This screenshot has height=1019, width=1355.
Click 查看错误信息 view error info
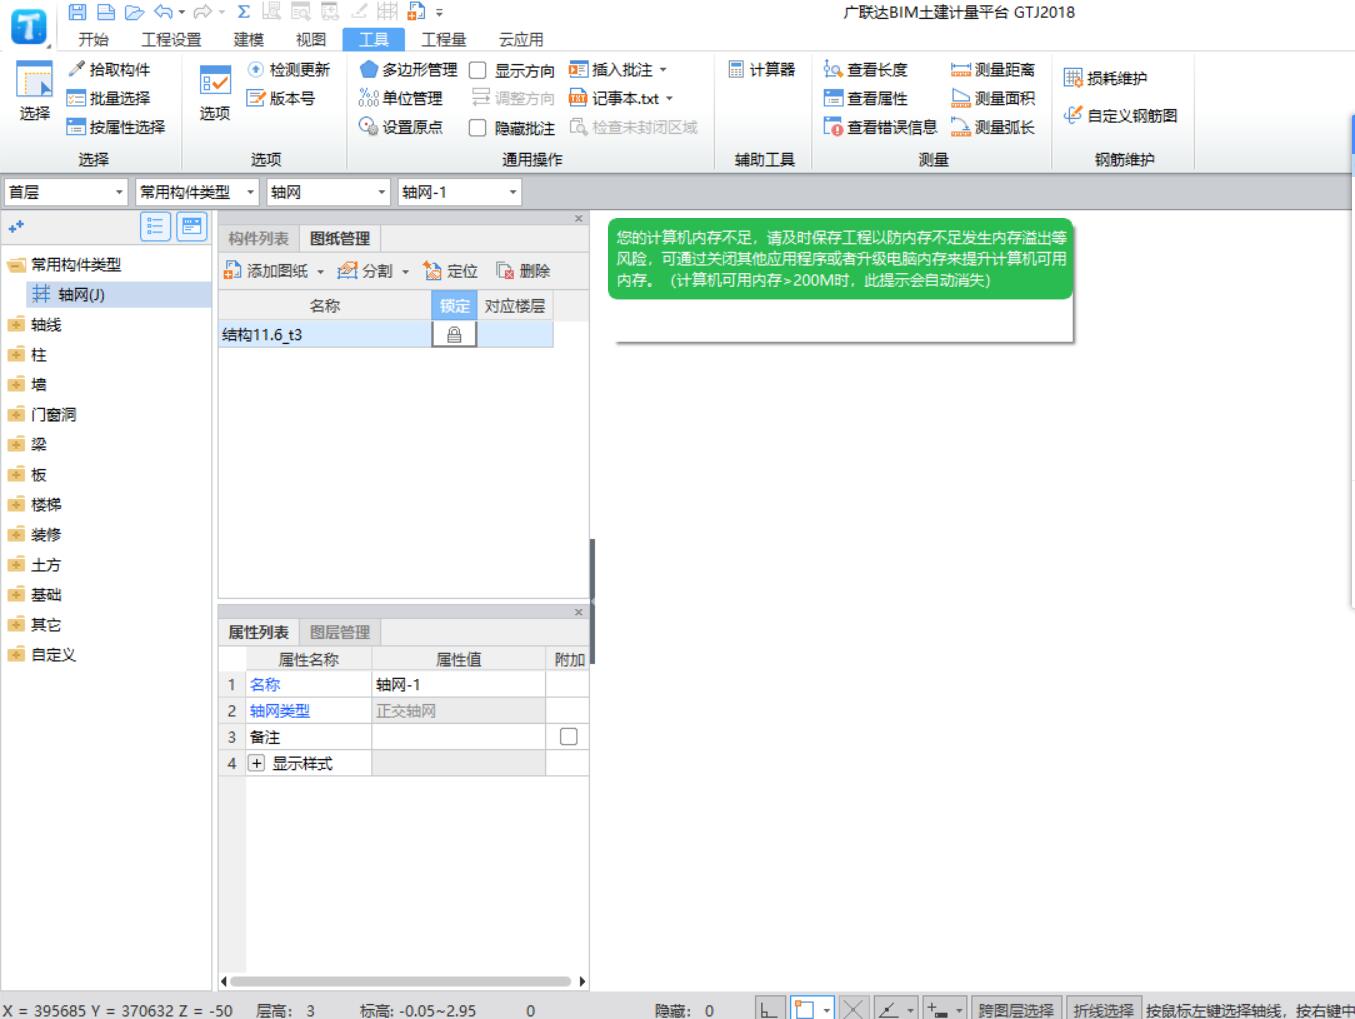pos(880,127)
